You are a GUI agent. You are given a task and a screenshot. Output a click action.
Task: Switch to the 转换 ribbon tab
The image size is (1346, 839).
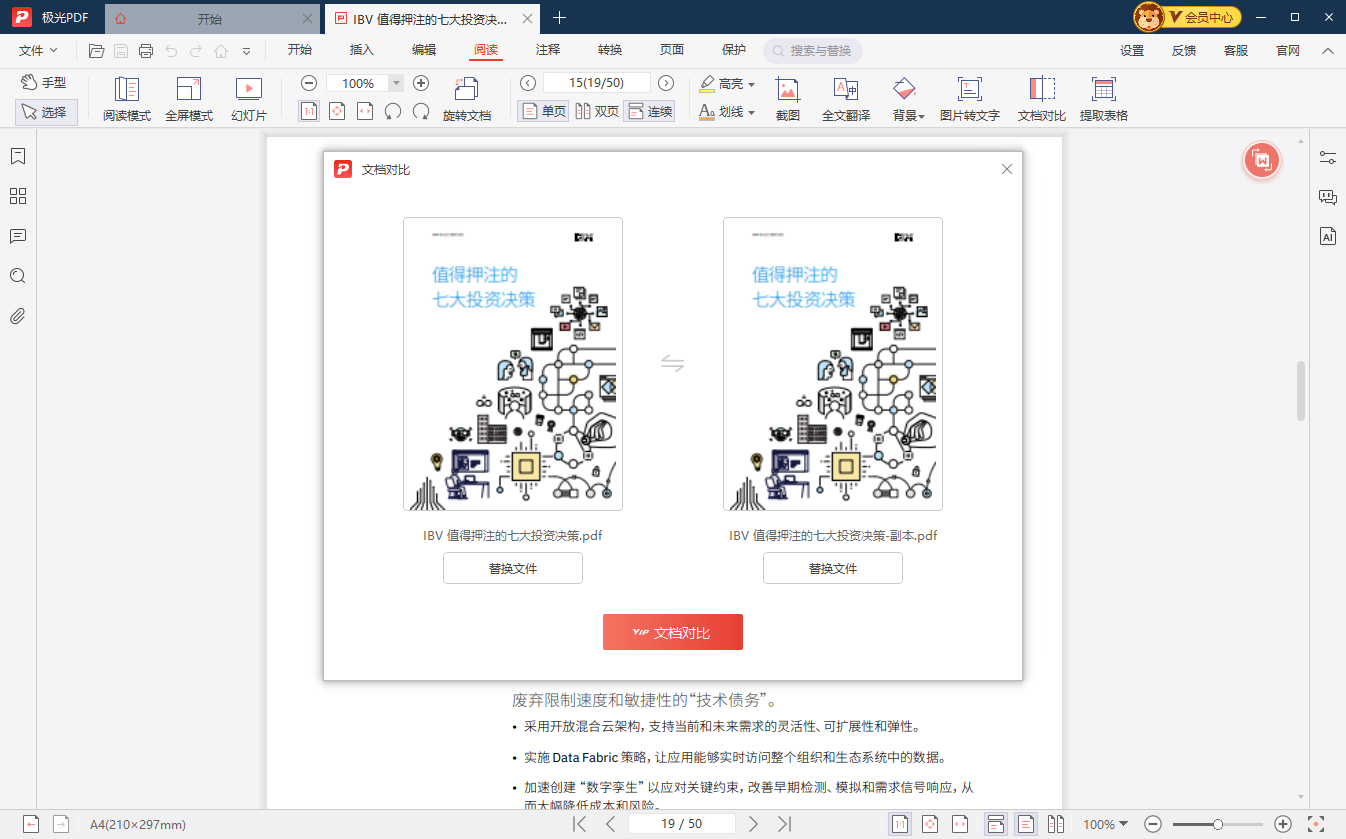(608, 49)
